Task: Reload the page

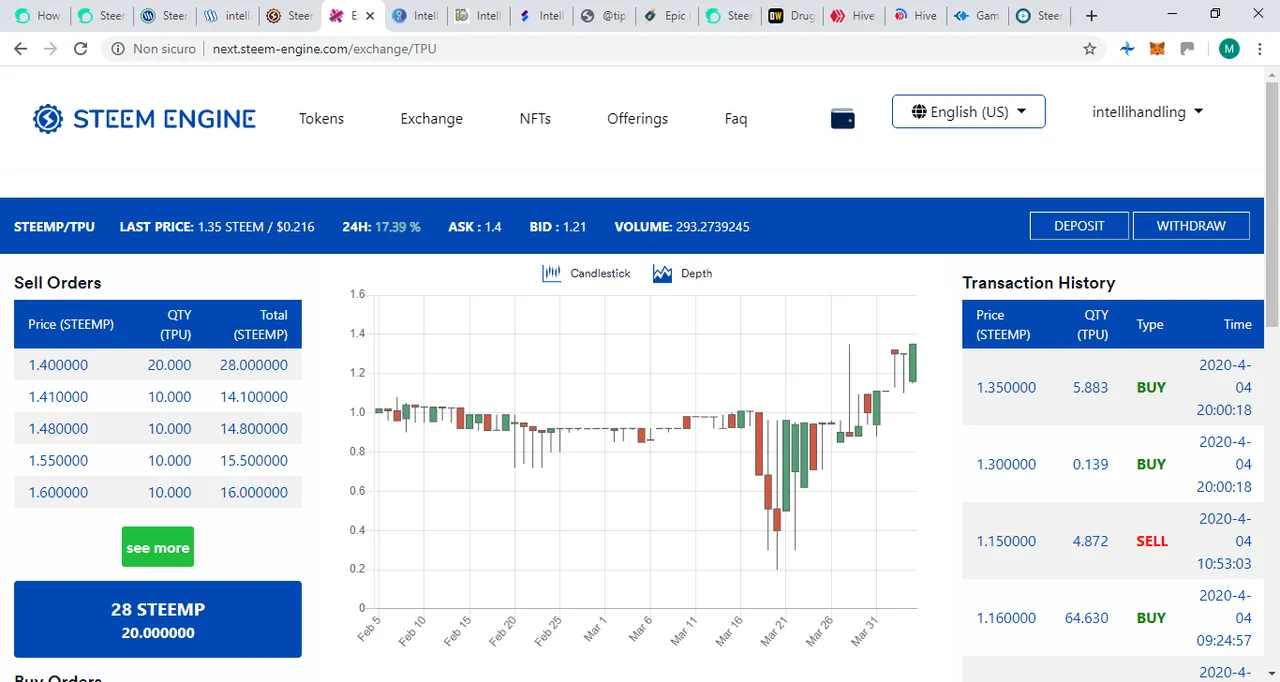Action: pos(81,48)
